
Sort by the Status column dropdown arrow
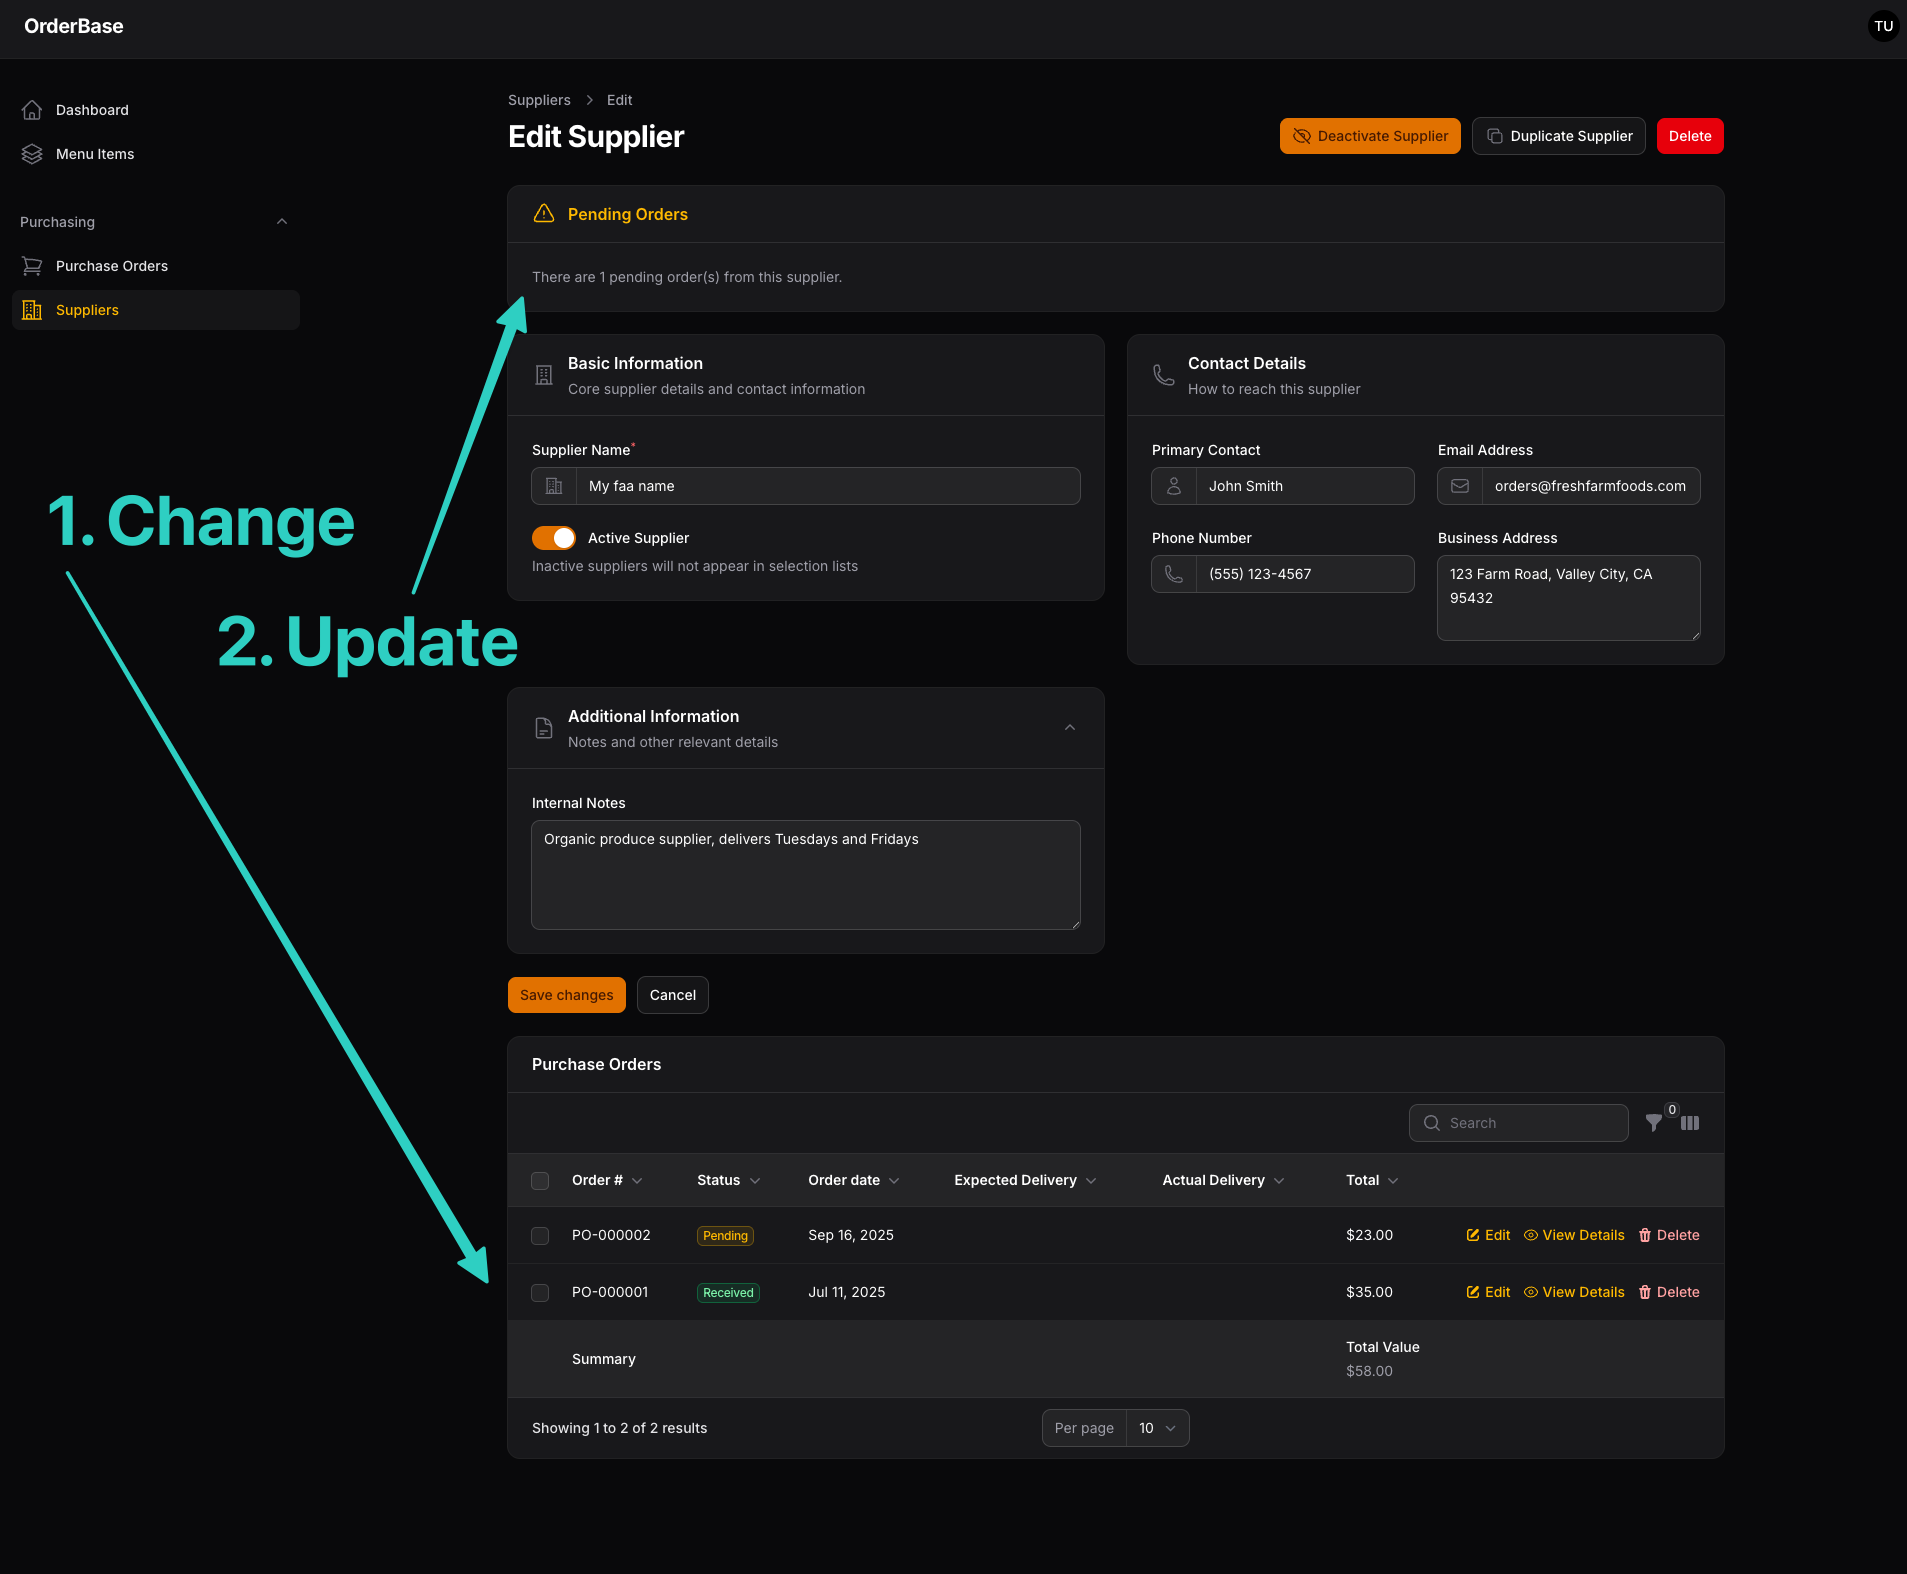(756, 1180)
